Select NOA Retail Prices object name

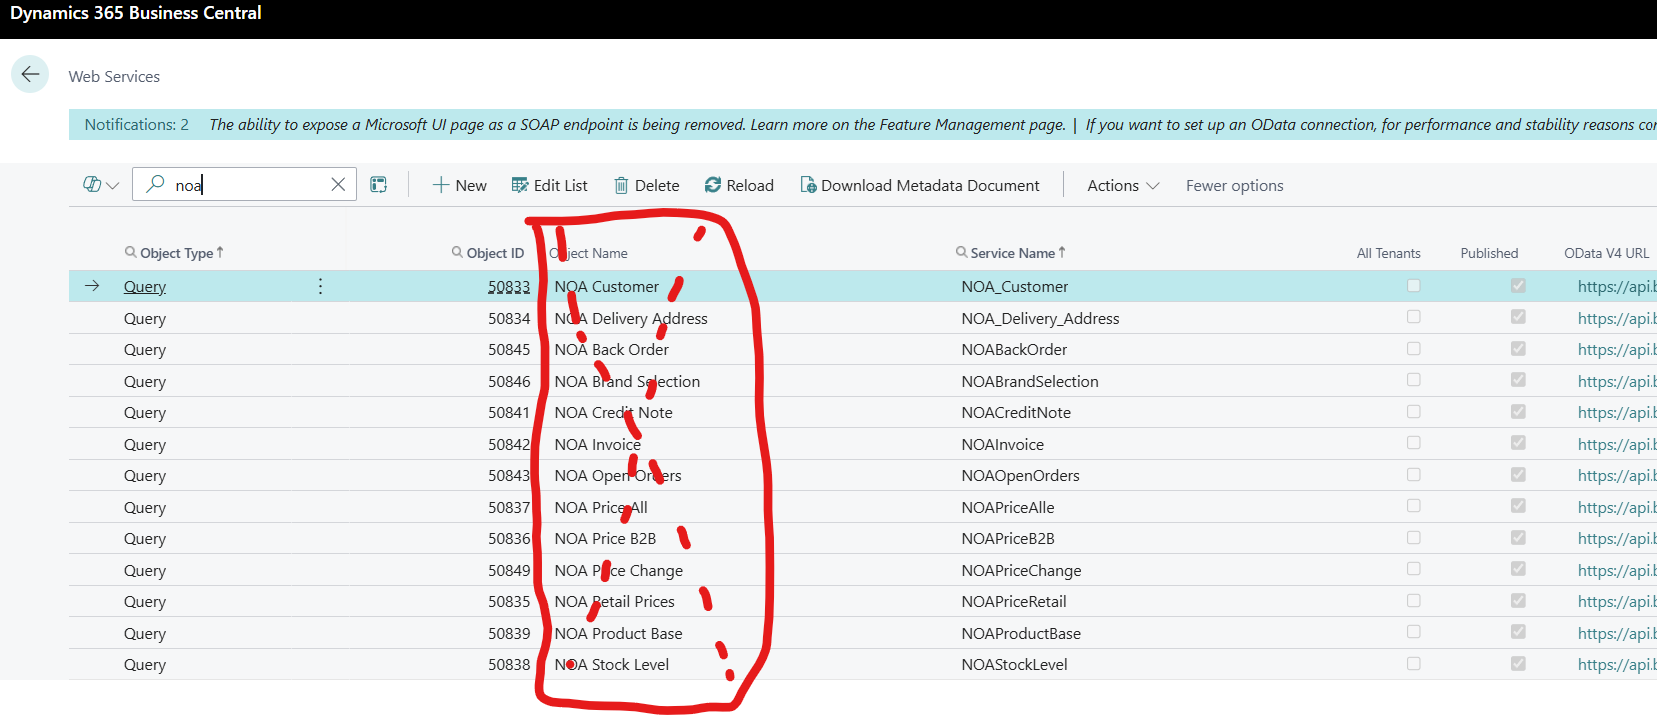tap(614, 601)
